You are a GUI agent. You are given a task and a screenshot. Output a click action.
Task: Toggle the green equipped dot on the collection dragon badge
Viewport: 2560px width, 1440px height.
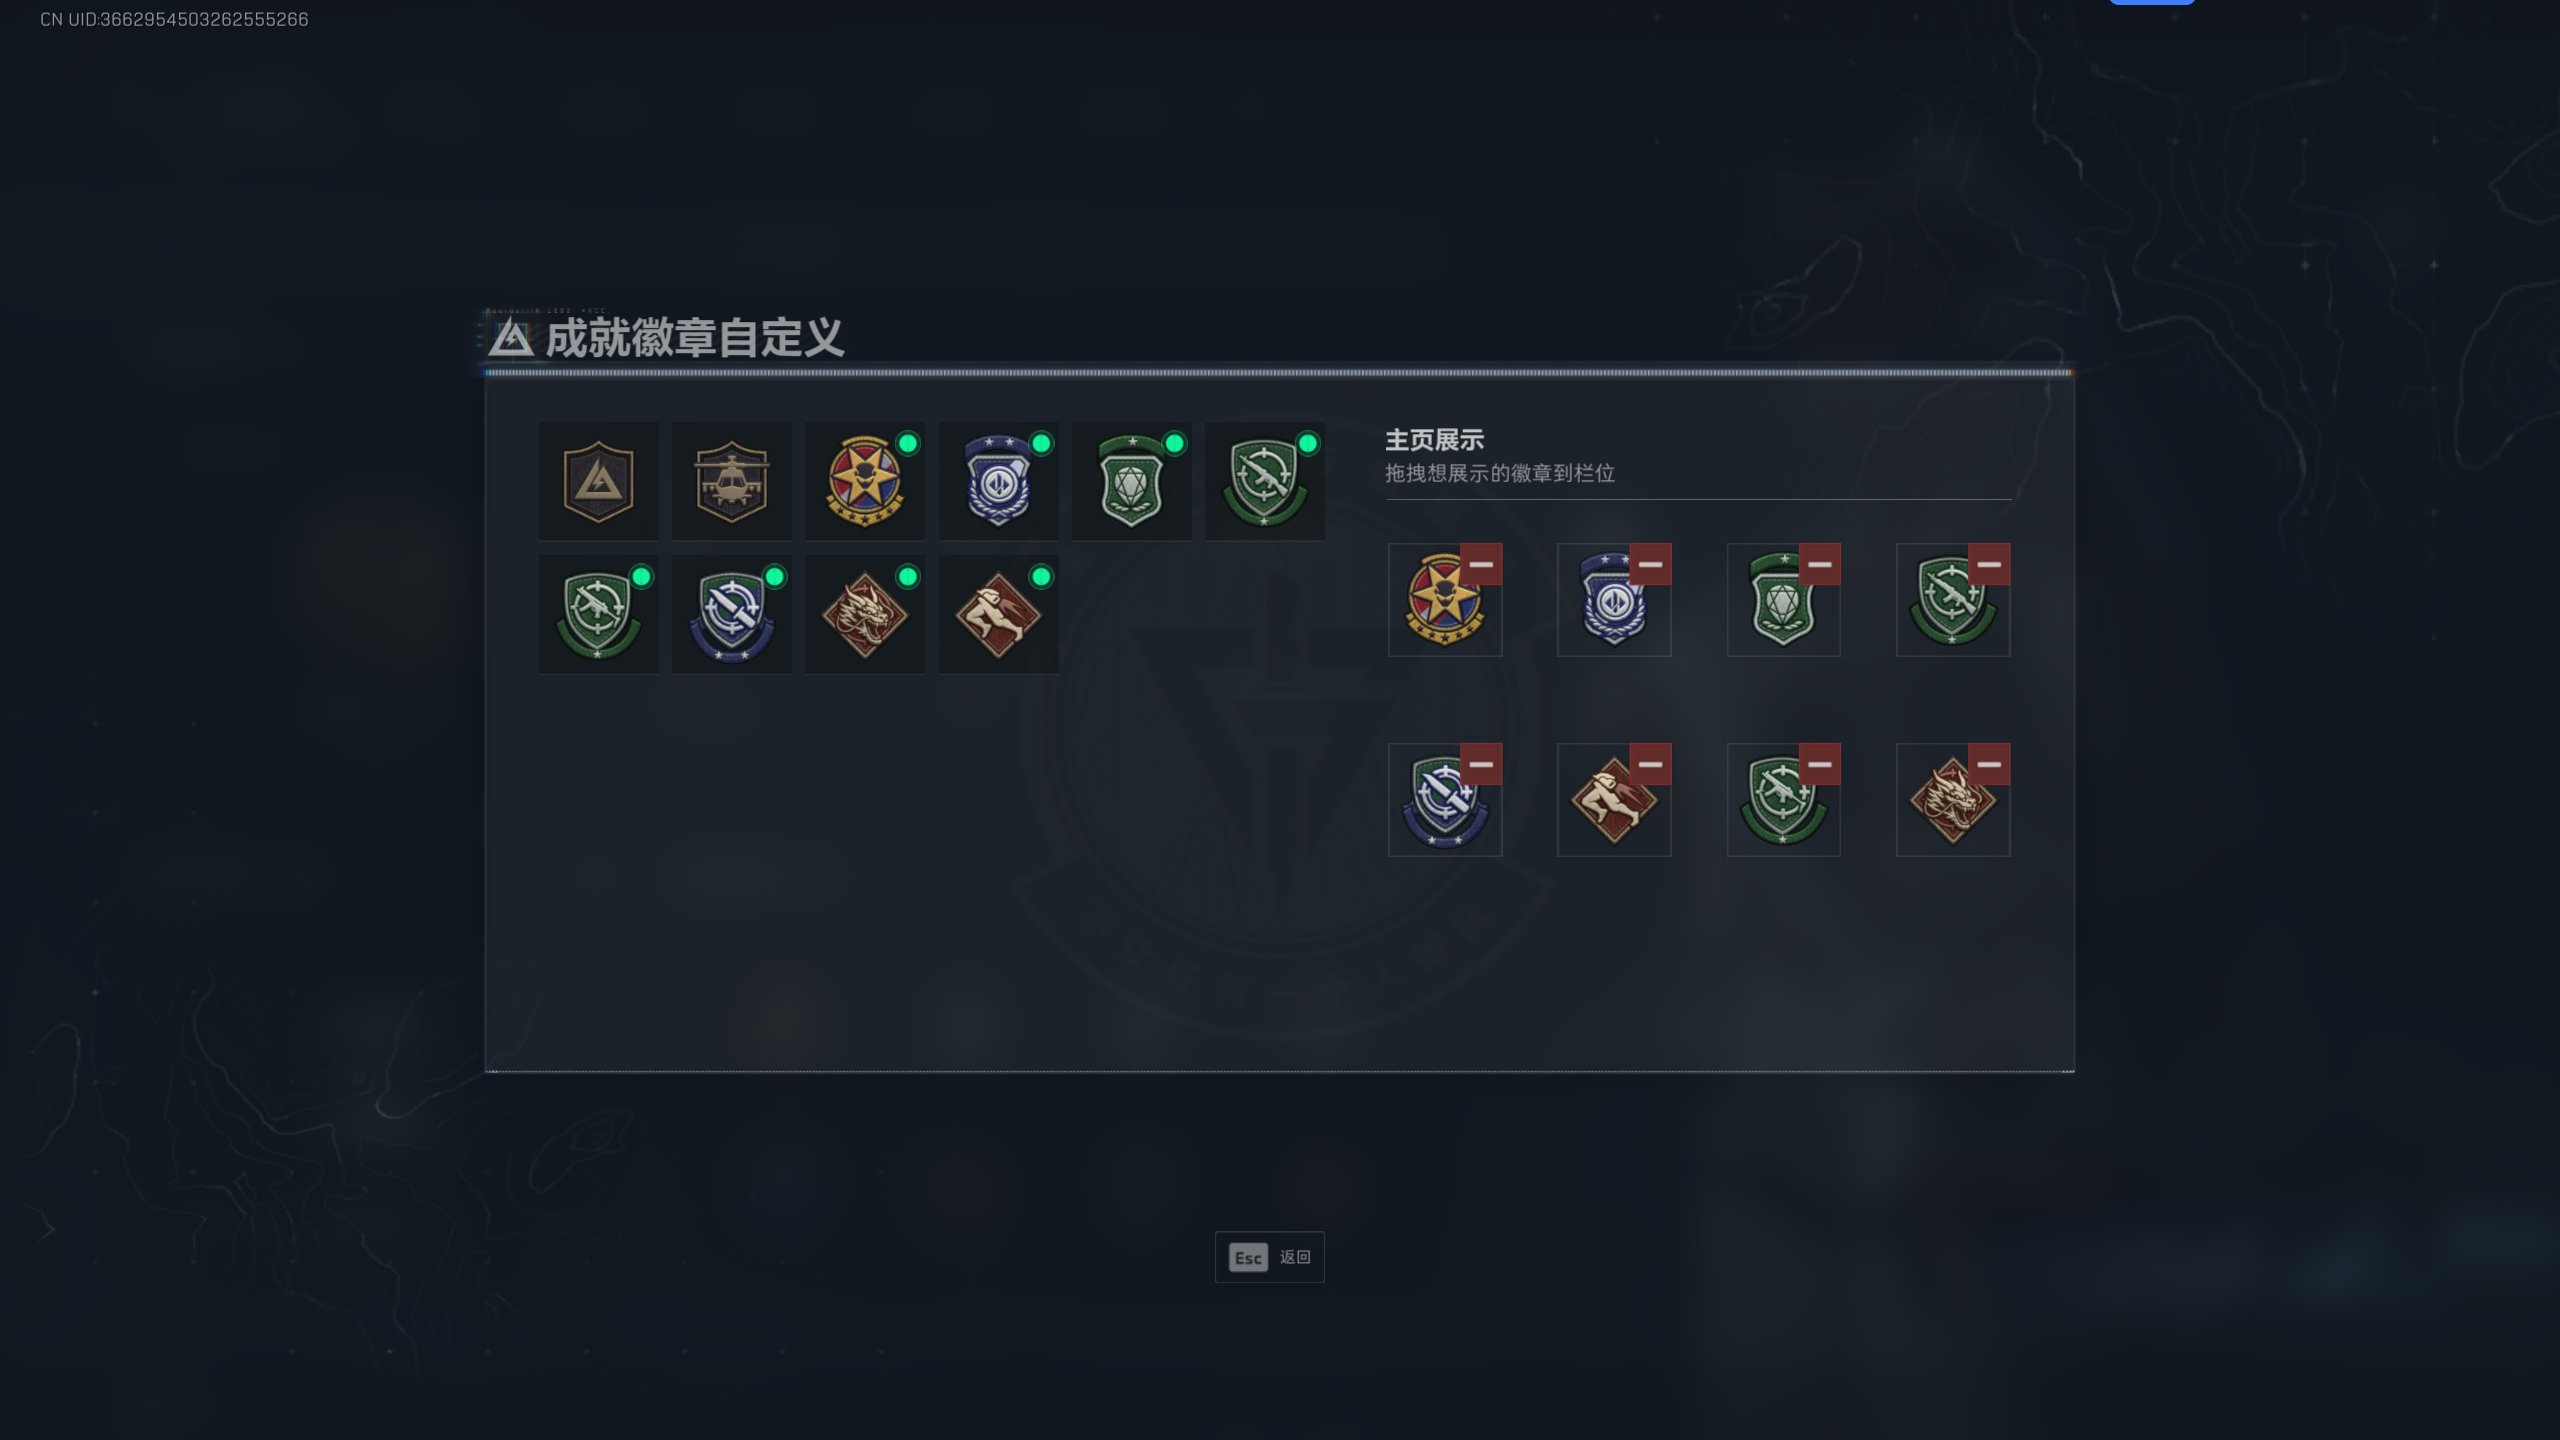pyautogui.click(x=908, y=577)
